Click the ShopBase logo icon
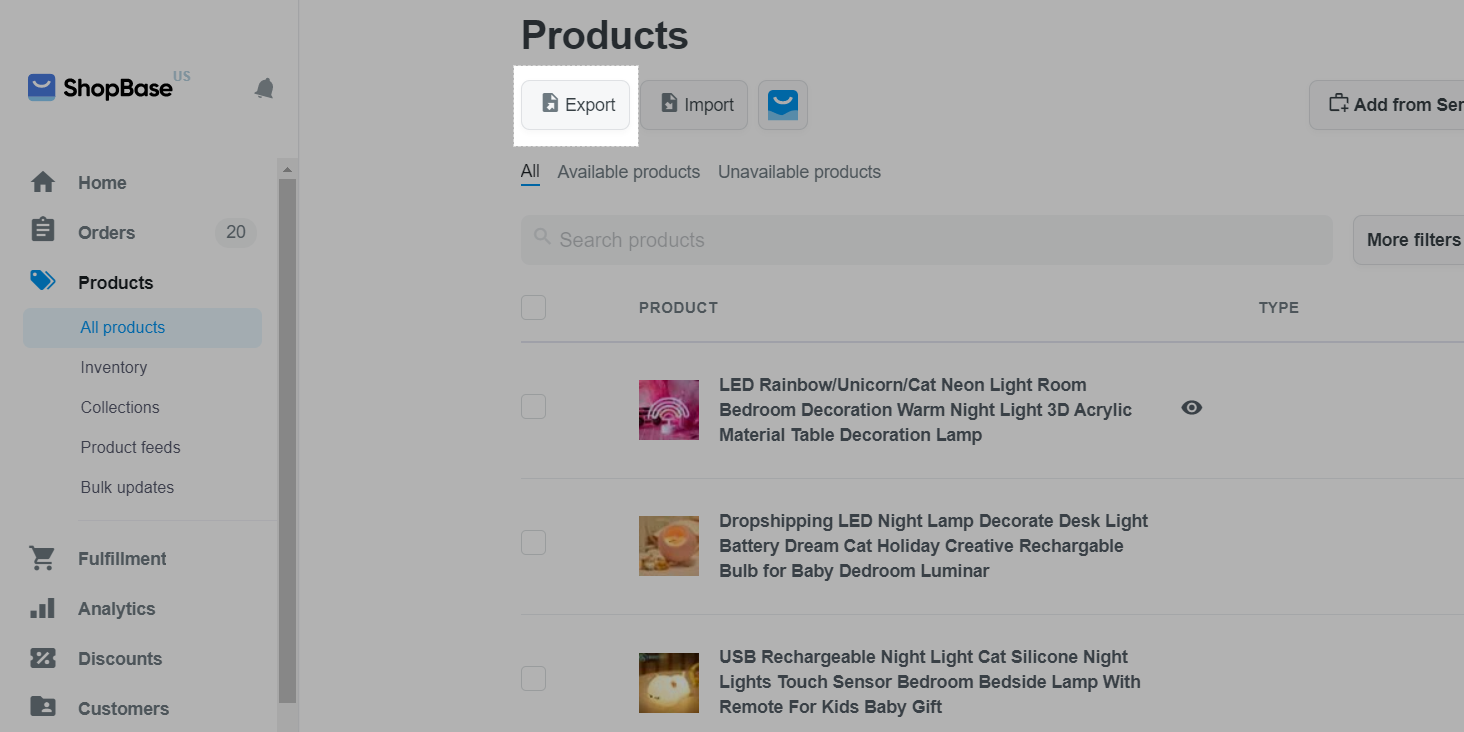The width and height of the screenshot is (1464, 732). (x=41, y=88)
